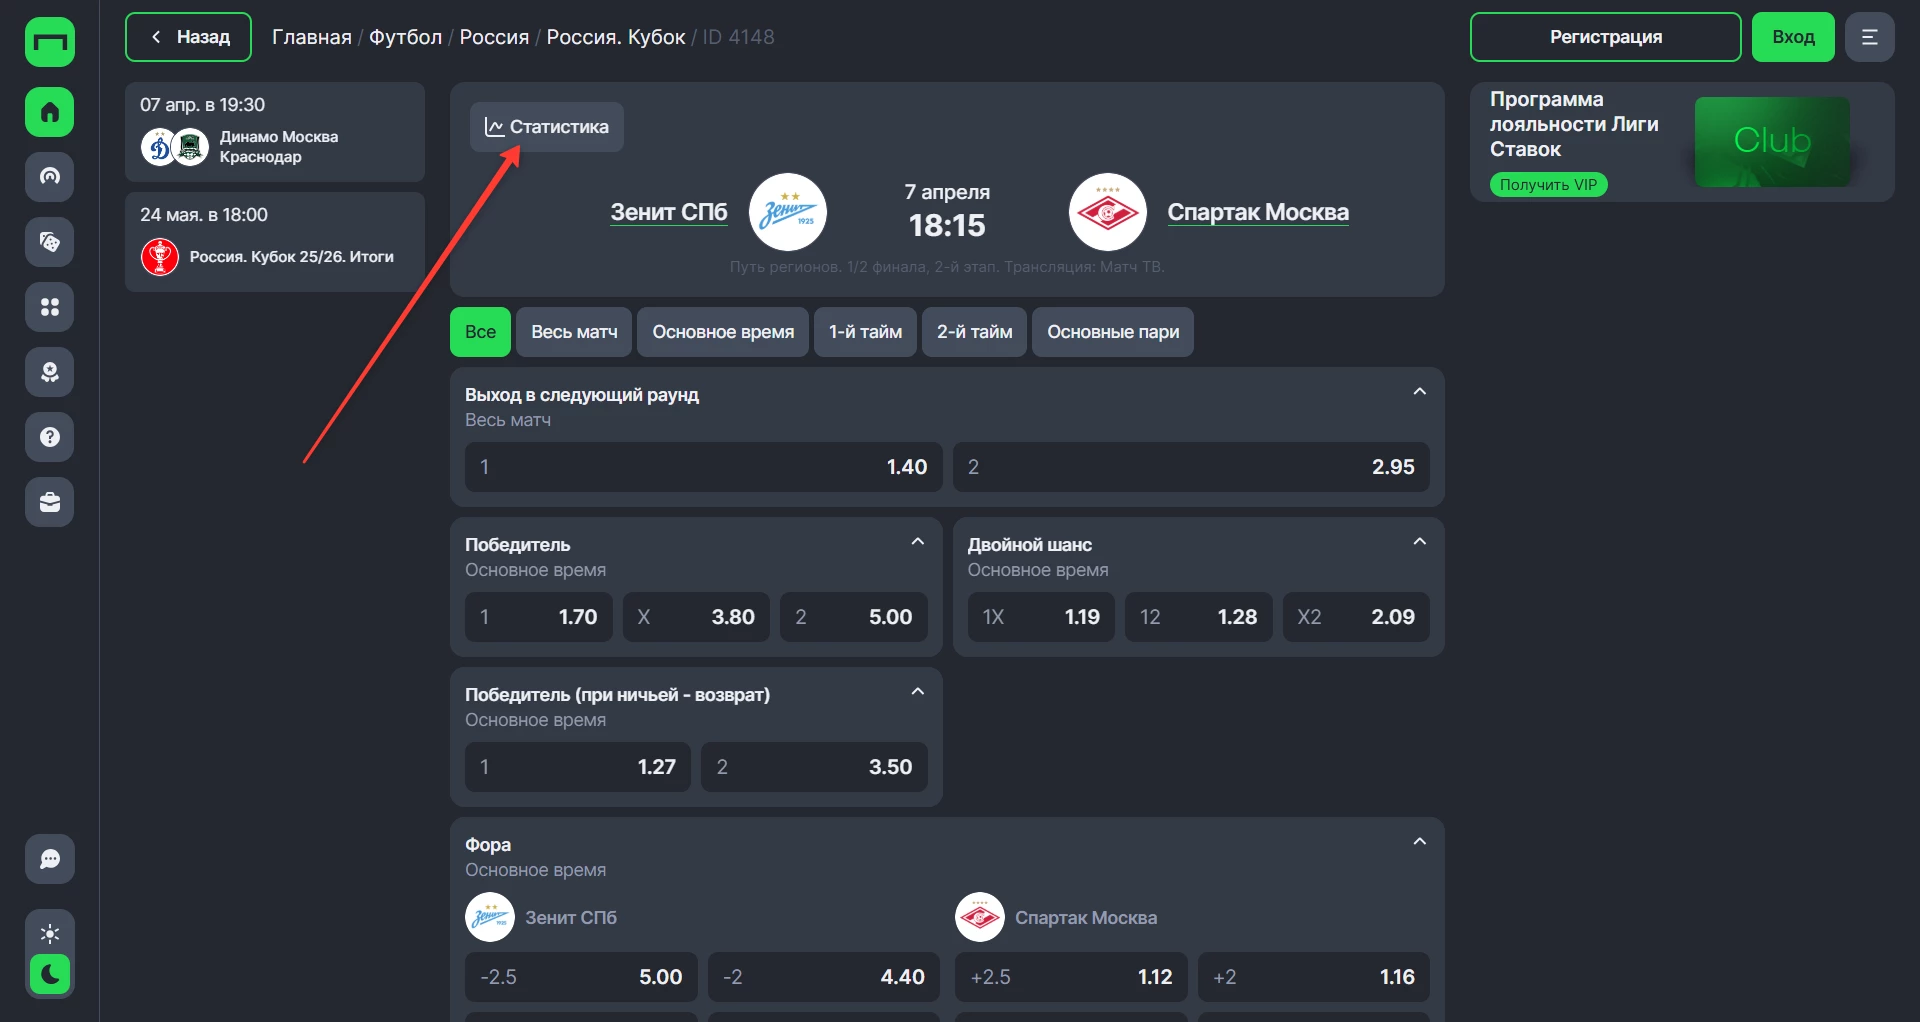Collapse the 'Двойной шанс' market
This screenshot has width=1920, height=1022.
point(1419,542)
